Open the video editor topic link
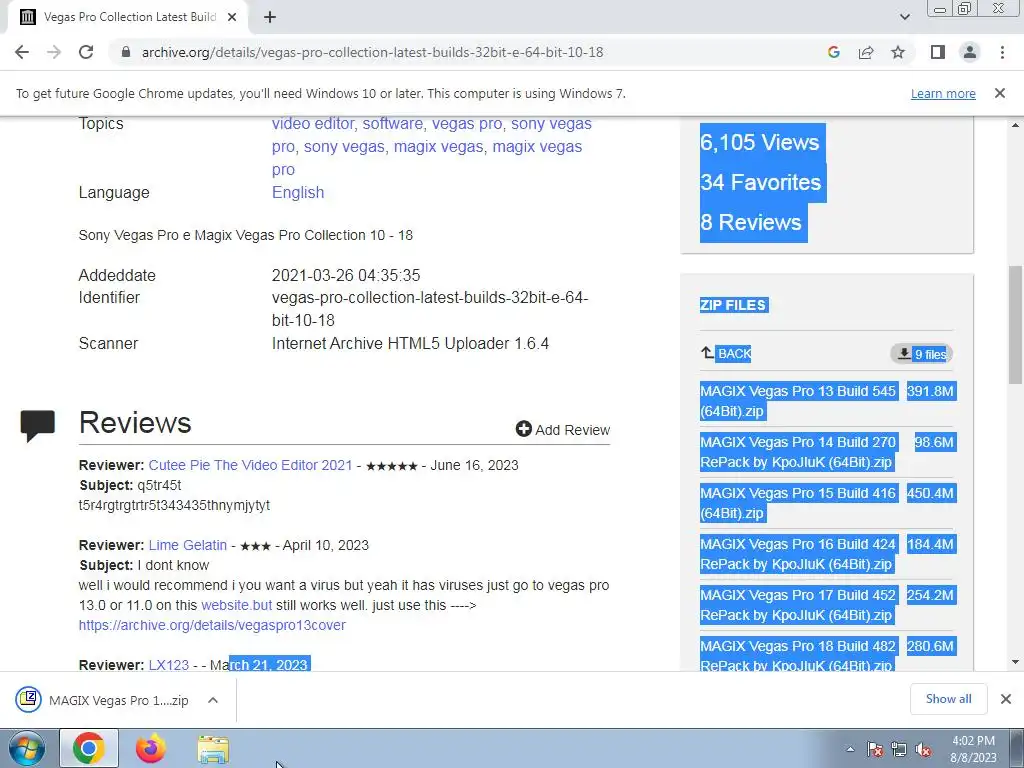1024x768 pixels. (x=313, y=123)
